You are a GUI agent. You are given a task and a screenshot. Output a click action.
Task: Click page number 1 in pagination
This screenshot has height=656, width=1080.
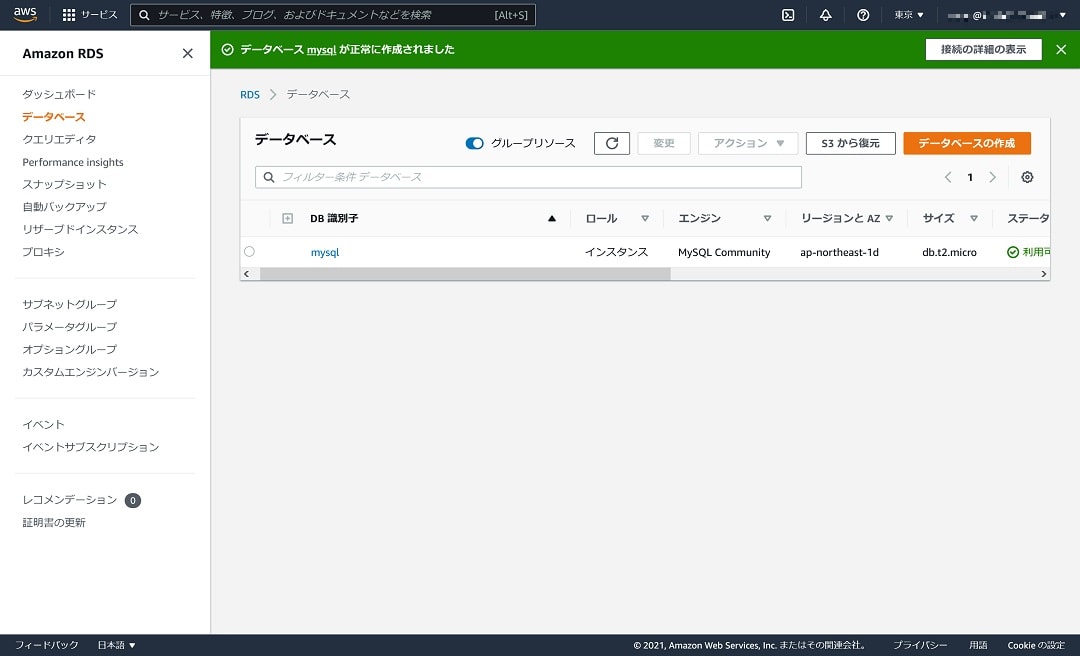[x=970, y=177]
